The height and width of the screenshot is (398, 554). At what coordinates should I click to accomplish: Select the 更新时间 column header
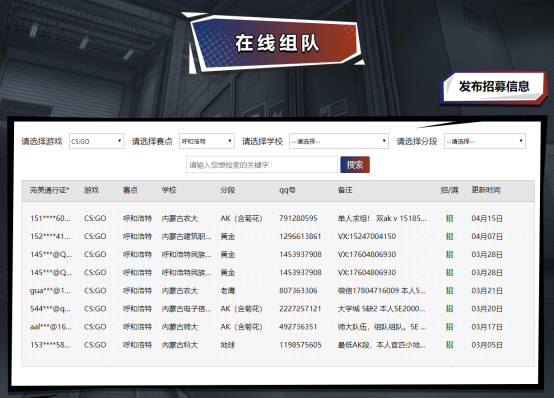tap(486, 190)
